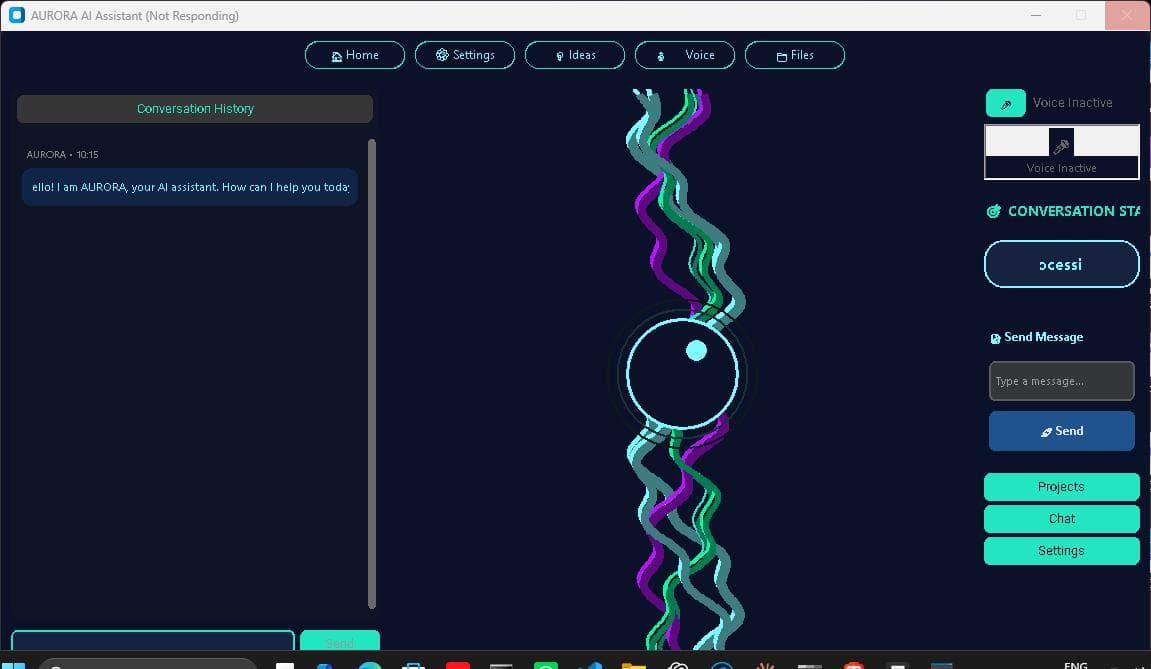The image size is (1151, 669).
Task: Click the AURORA app icon in the title bar
Action: [x=17, y=15]
